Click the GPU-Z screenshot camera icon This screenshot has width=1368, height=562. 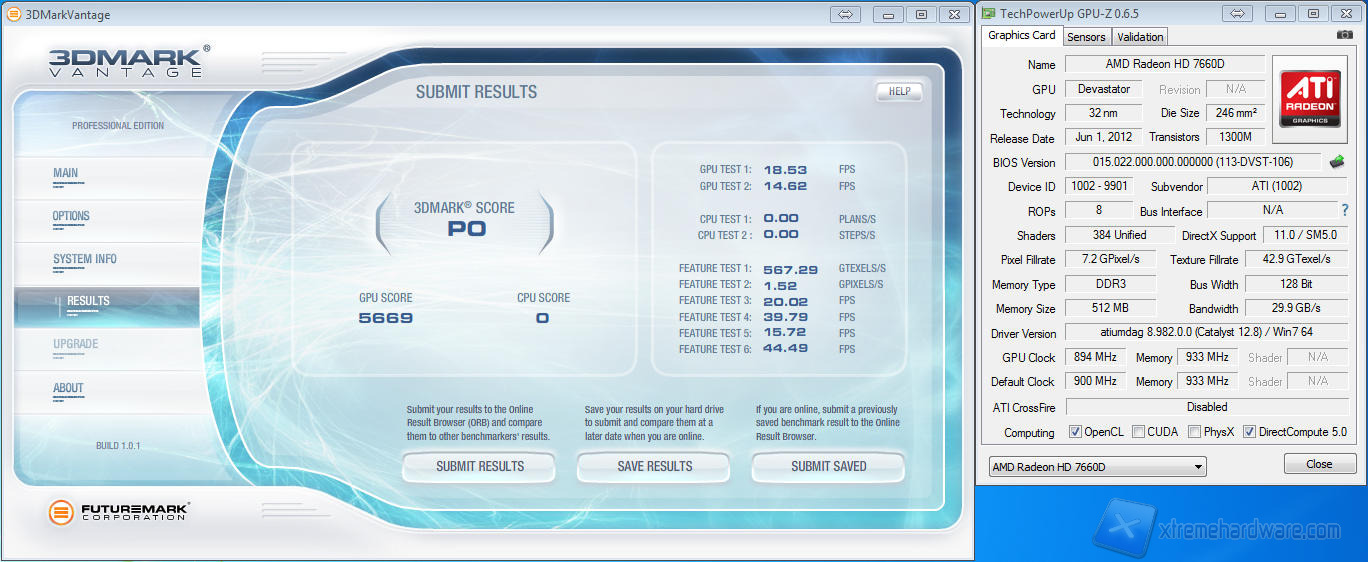(1344, 35)
